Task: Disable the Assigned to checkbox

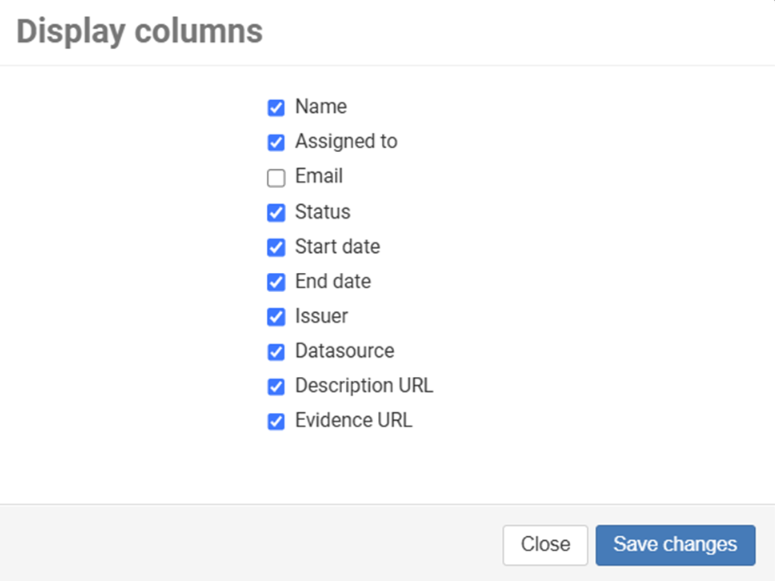Action: click(276, 143)
